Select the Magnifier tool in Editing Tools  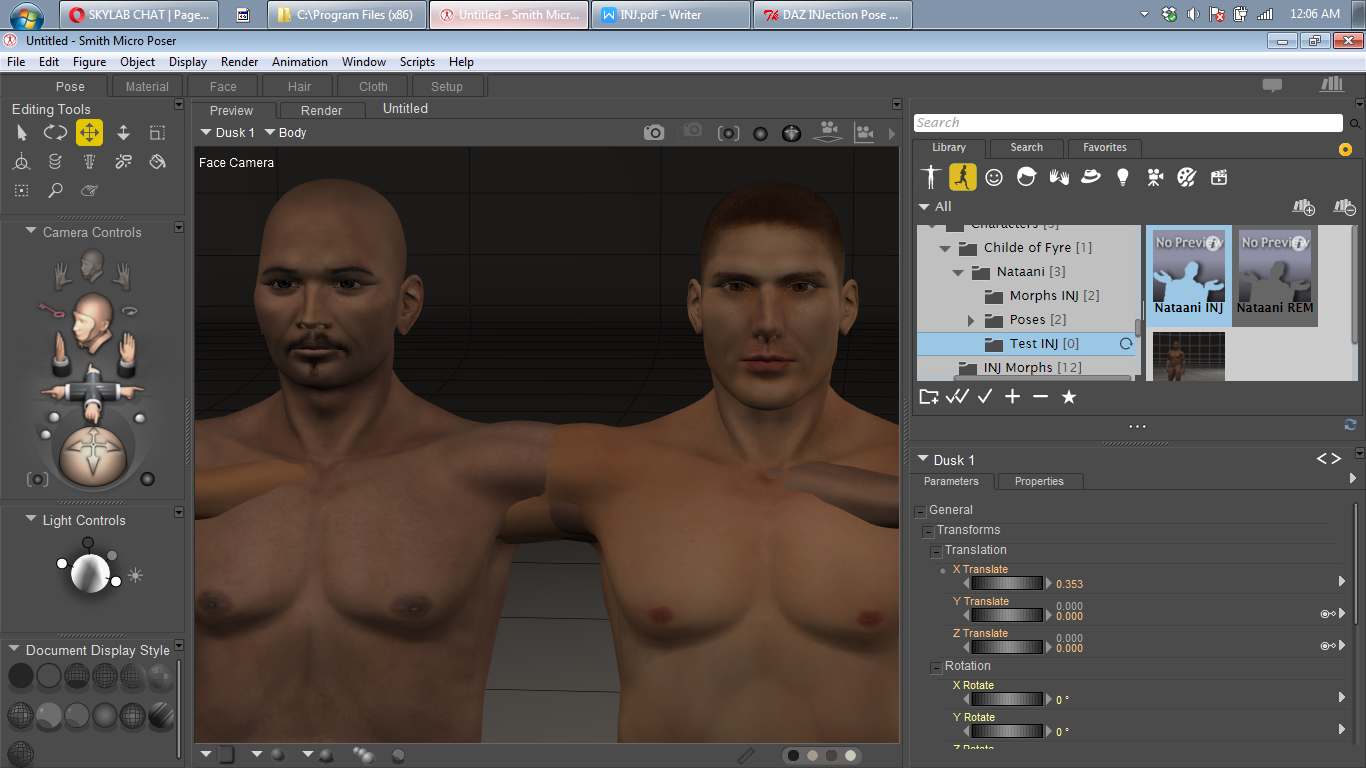coord(55,190)
